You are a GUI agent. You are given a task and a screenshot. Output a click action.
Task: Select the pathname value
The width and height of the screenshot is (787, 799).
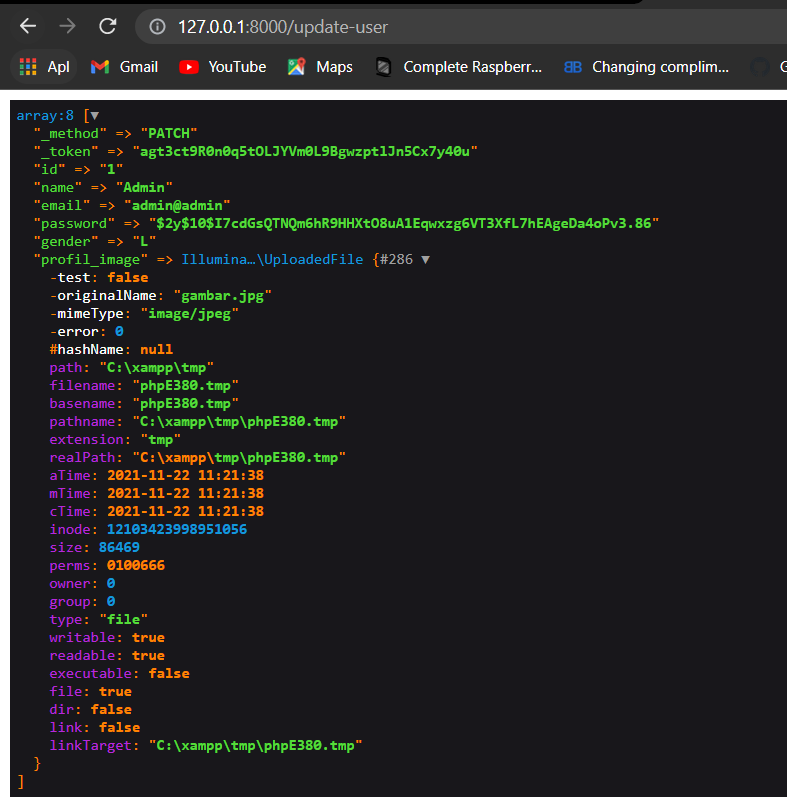(x=239, y=421)
